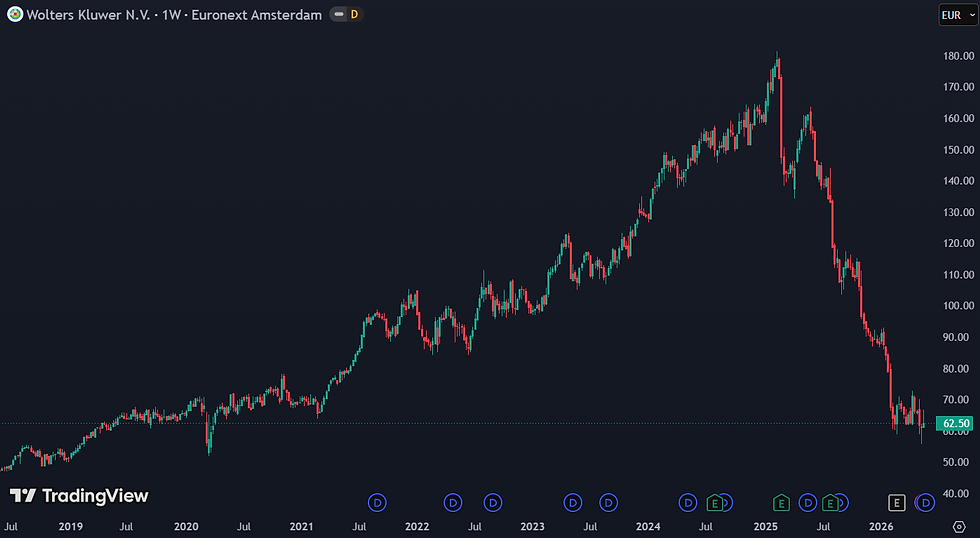Click the 80.00 price axis label
Screen dimensions: 980x538
[957, 369]
